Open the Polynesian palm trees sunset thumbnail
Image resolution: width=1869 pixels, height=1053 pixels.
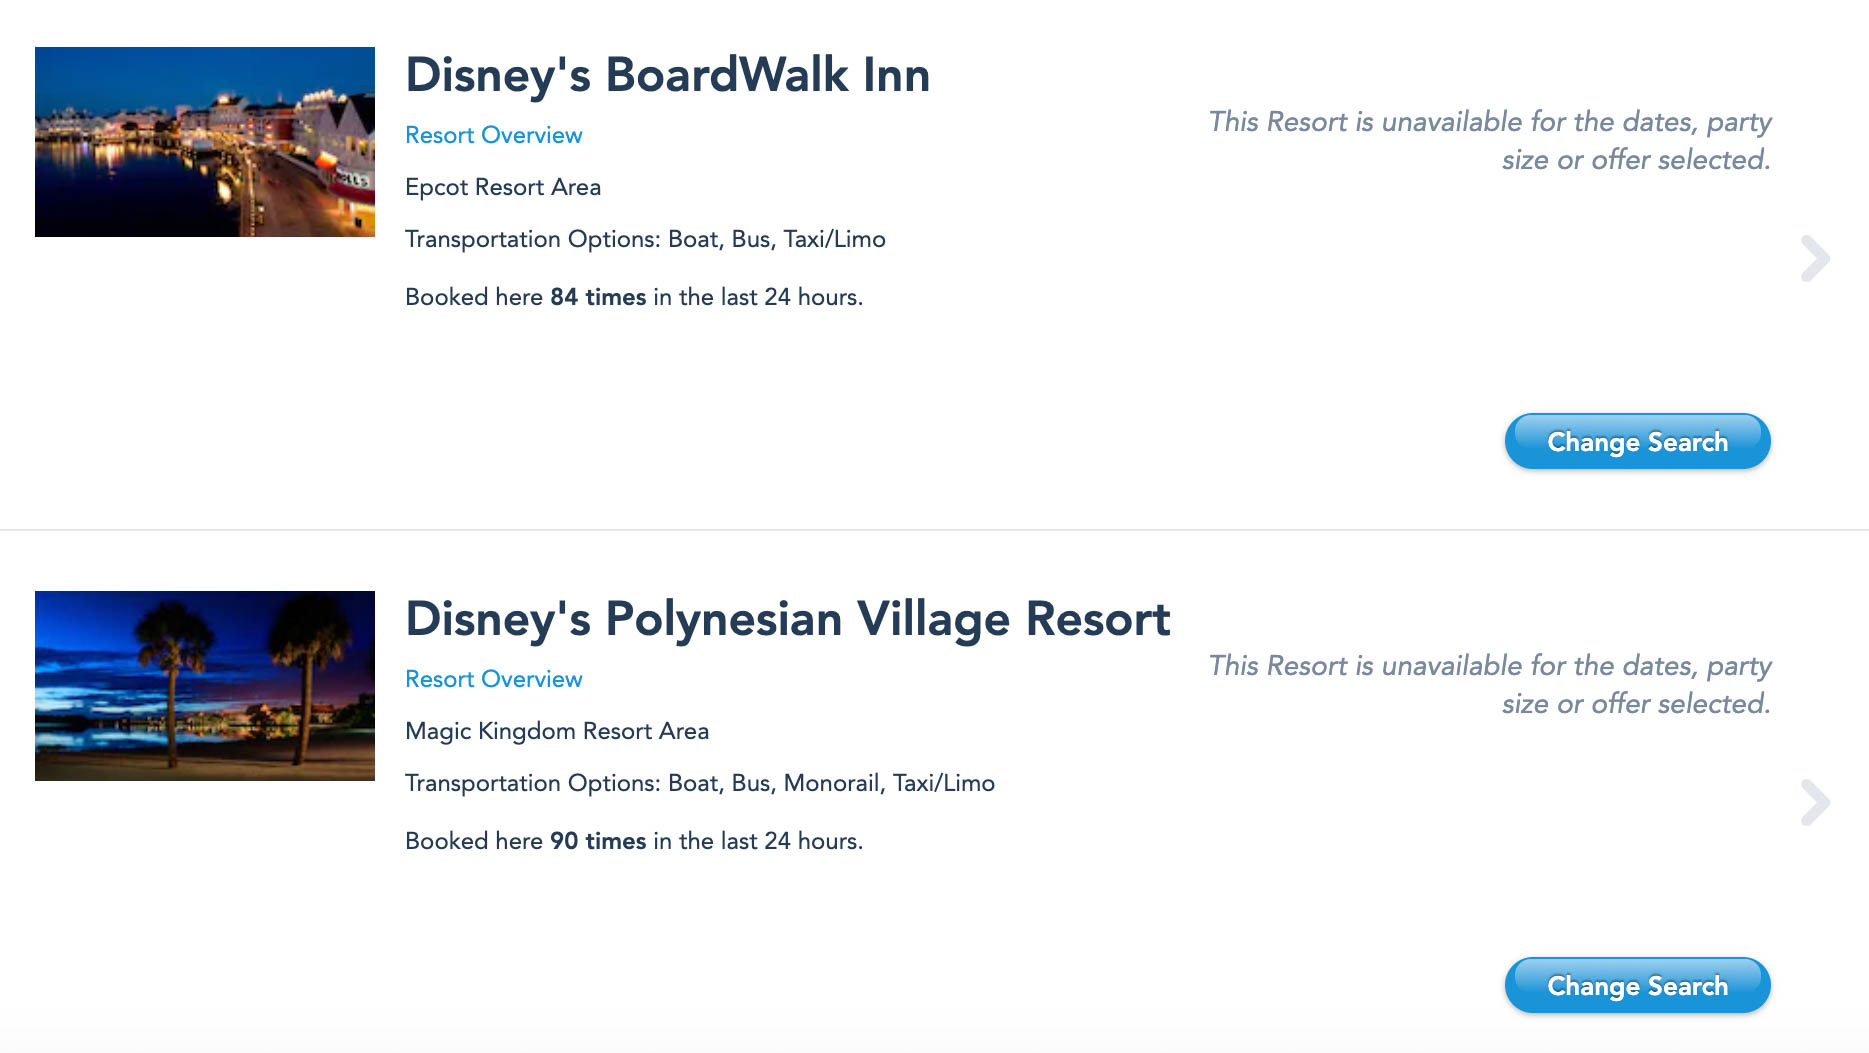205,686
